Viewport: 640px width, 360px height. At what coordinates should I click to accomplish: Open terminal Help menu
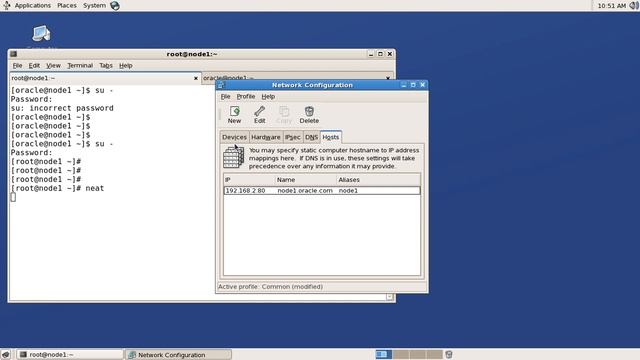tap(126, 65)
